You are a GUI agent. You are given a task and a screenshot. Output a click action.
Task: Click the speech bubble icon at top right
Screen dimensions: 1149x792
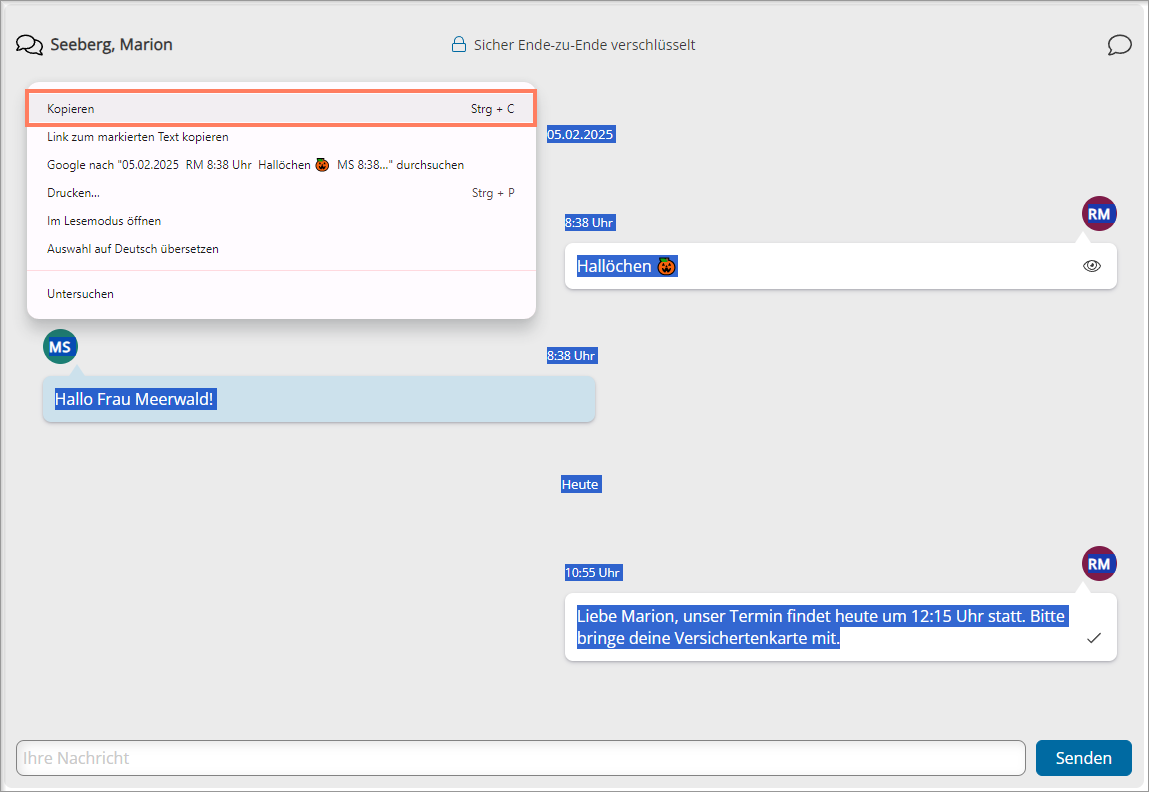1119,45
